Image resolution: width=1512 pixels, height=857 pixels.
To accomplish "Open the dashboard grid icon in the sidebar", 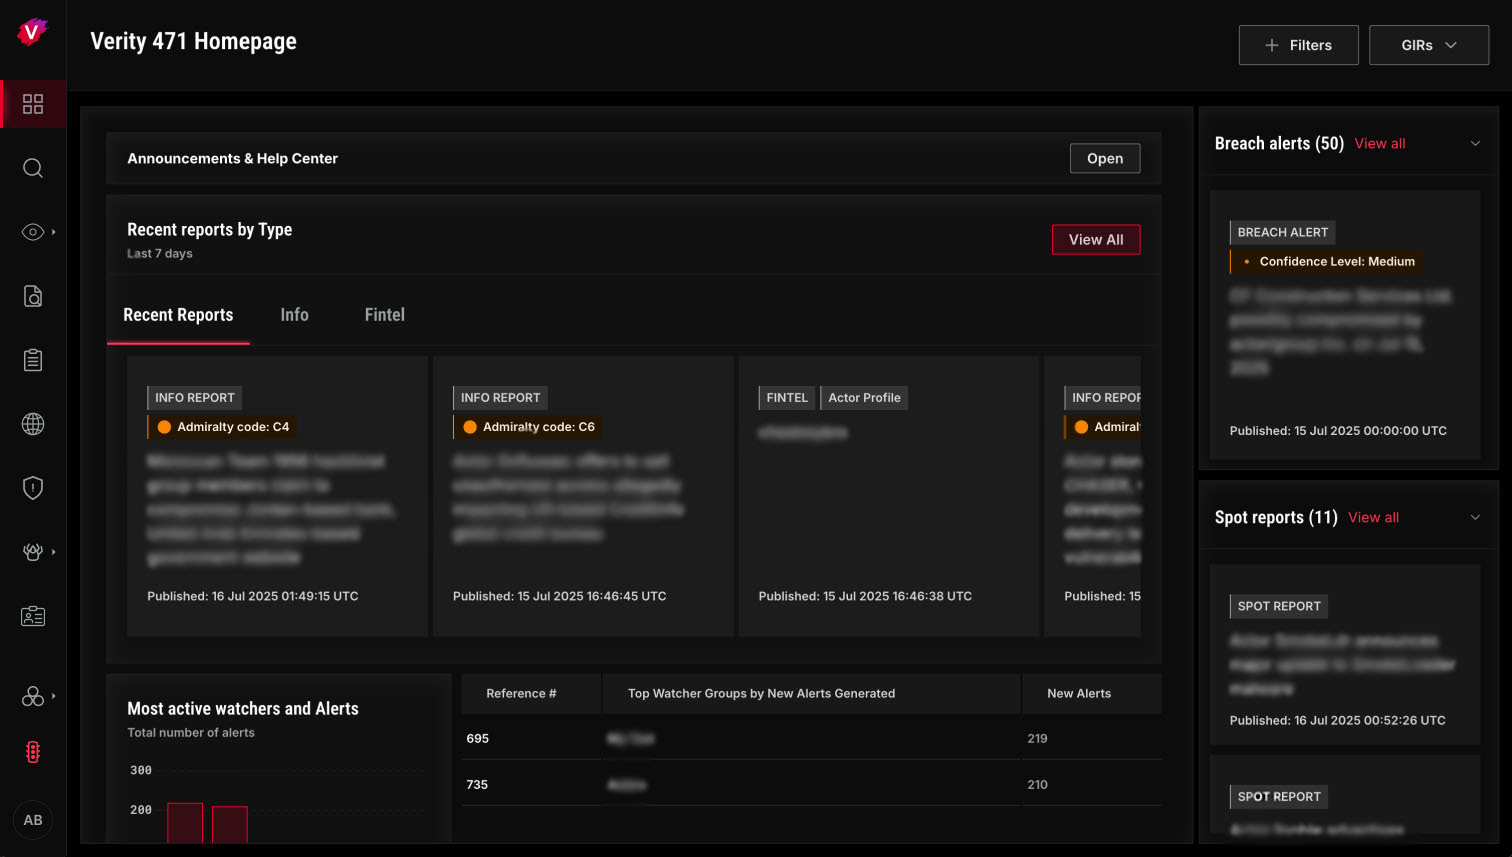I will pos(33,104).
